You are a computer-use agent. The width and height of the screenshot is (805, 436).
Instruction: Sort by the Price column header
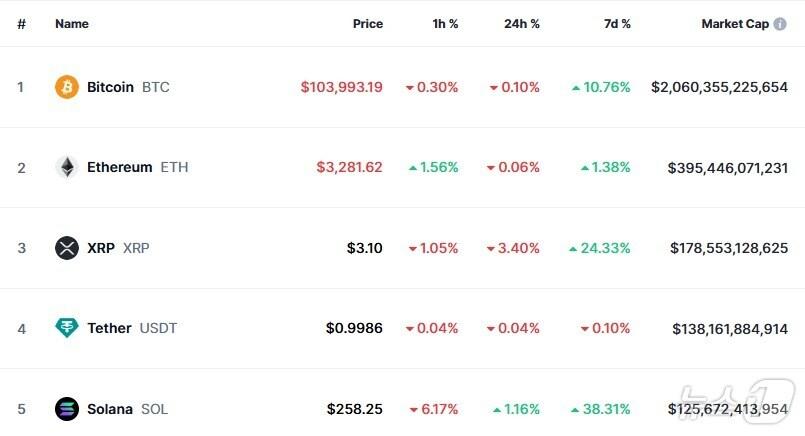coord(367,24)
